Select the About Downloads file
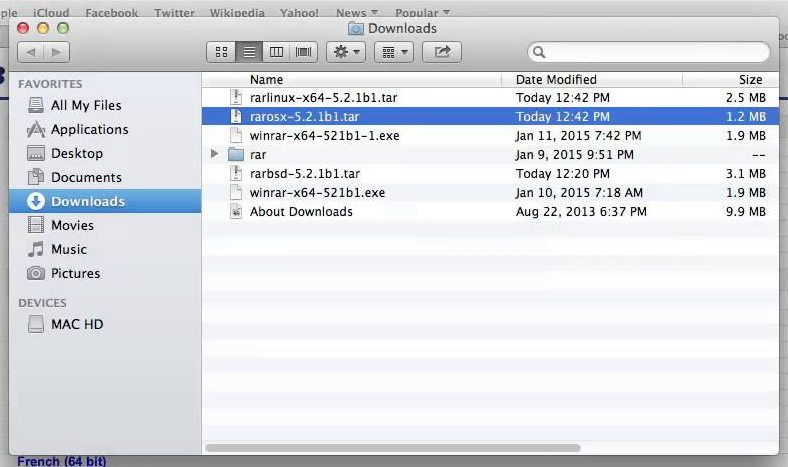The width and height of the screenshot is (788, 467). point(490,212)
